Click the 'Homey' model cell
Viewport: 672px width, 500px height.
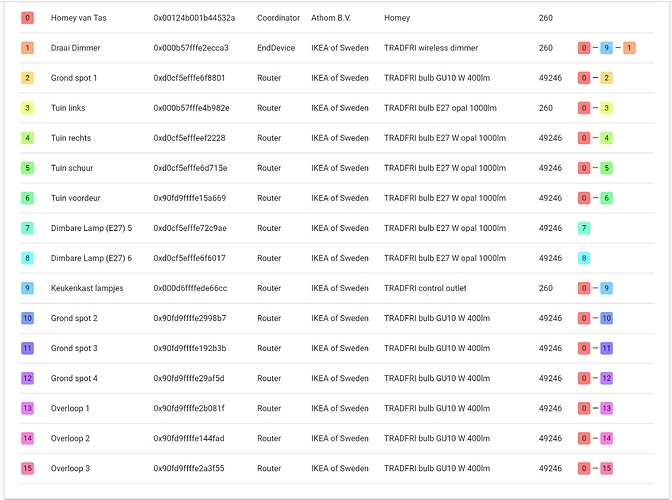click(397, 18)
